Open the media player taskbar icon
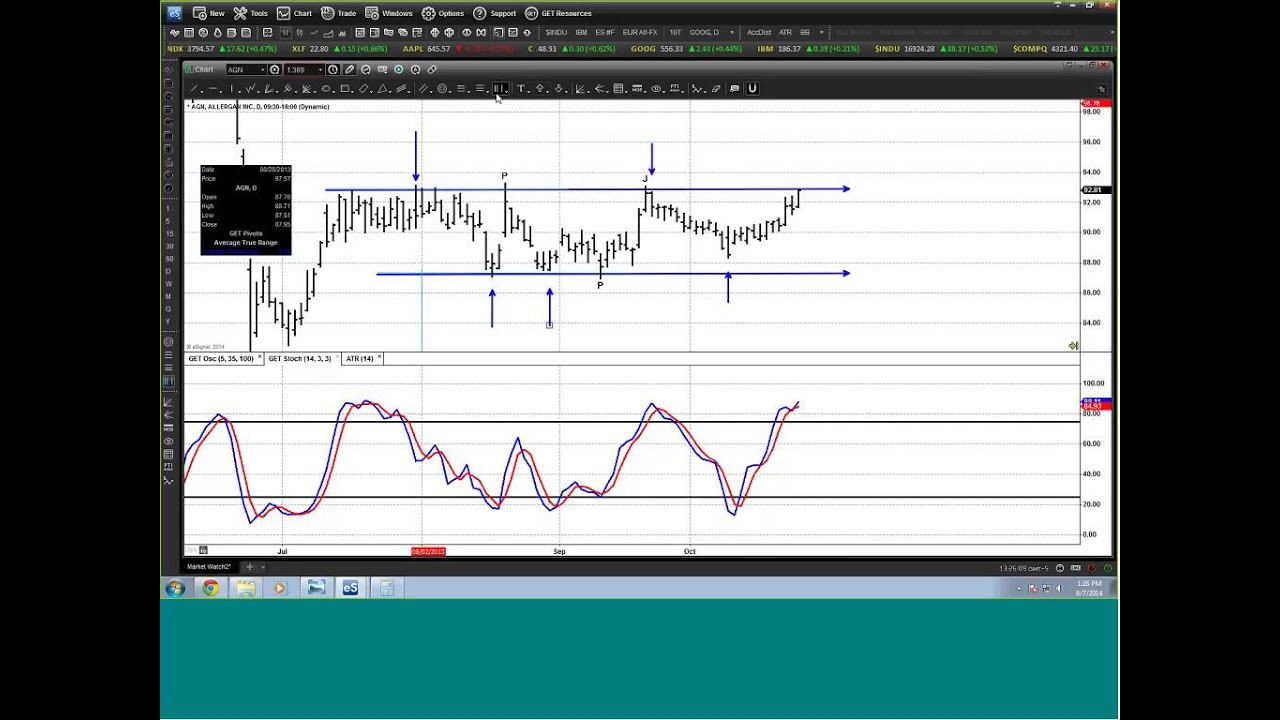This screenshot has height=720, width=1280. 280,588
